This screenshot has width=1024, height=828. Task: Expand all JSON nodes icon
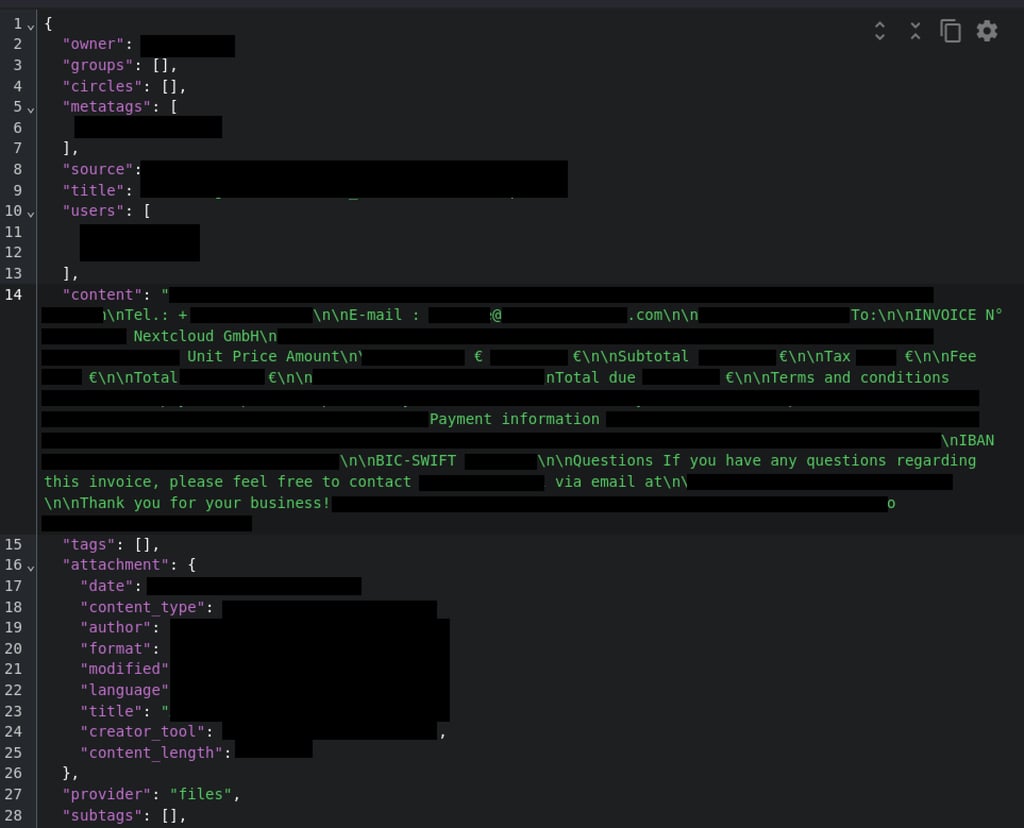pyautogui.click(x=880, y=31)
